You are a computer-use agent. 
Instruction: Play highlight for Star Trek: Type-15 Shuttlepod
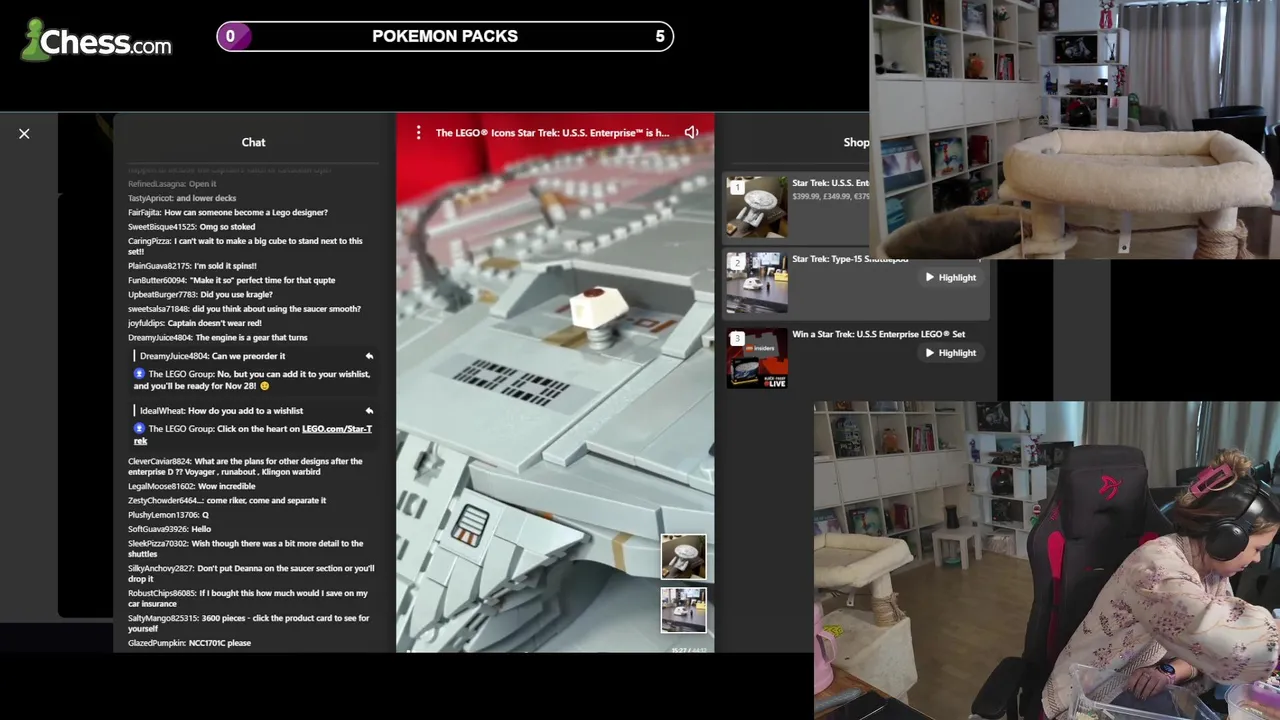pyautogui.click(x=950, y=277)
